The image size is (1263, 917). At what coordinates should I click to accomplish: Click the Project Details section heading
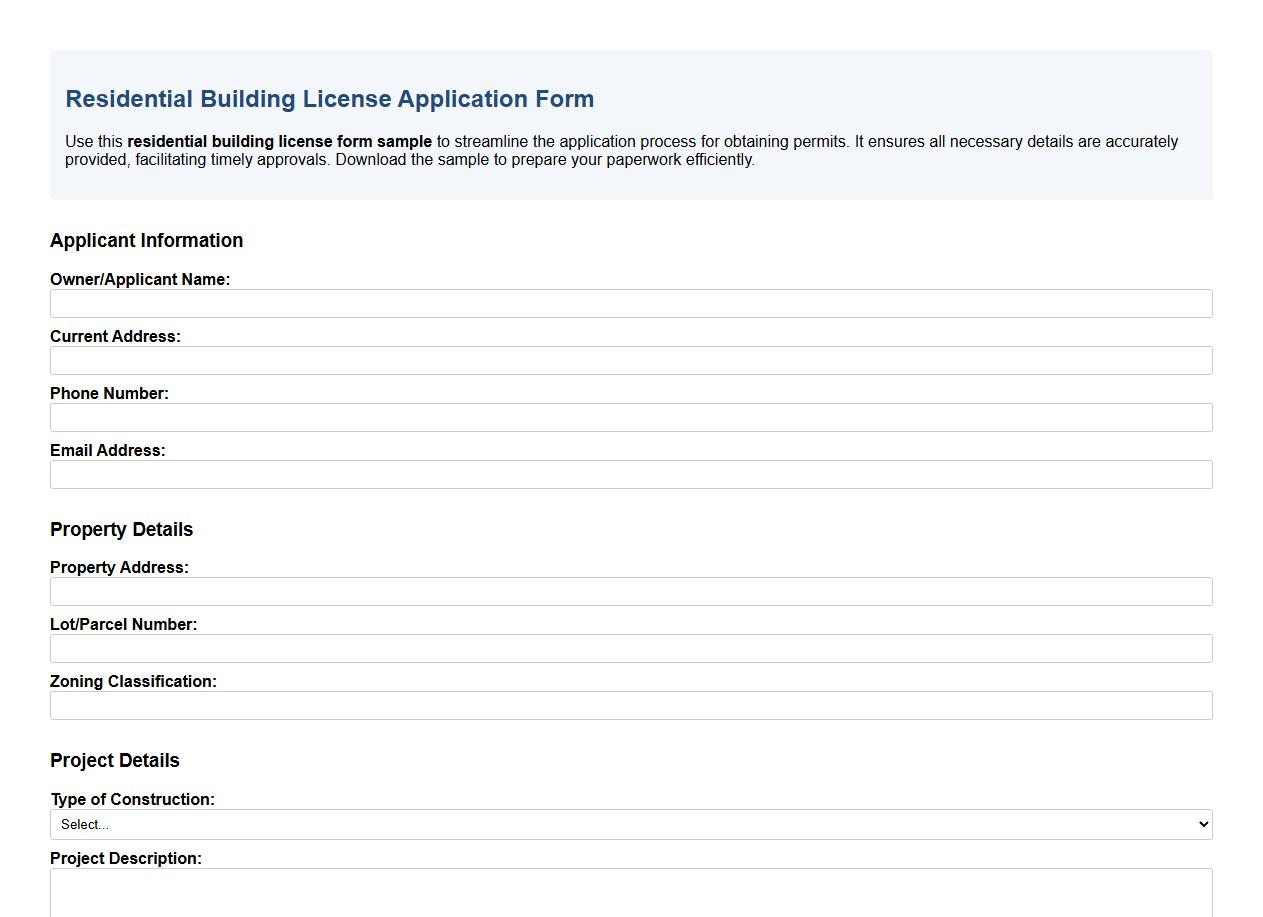[115, 761]
